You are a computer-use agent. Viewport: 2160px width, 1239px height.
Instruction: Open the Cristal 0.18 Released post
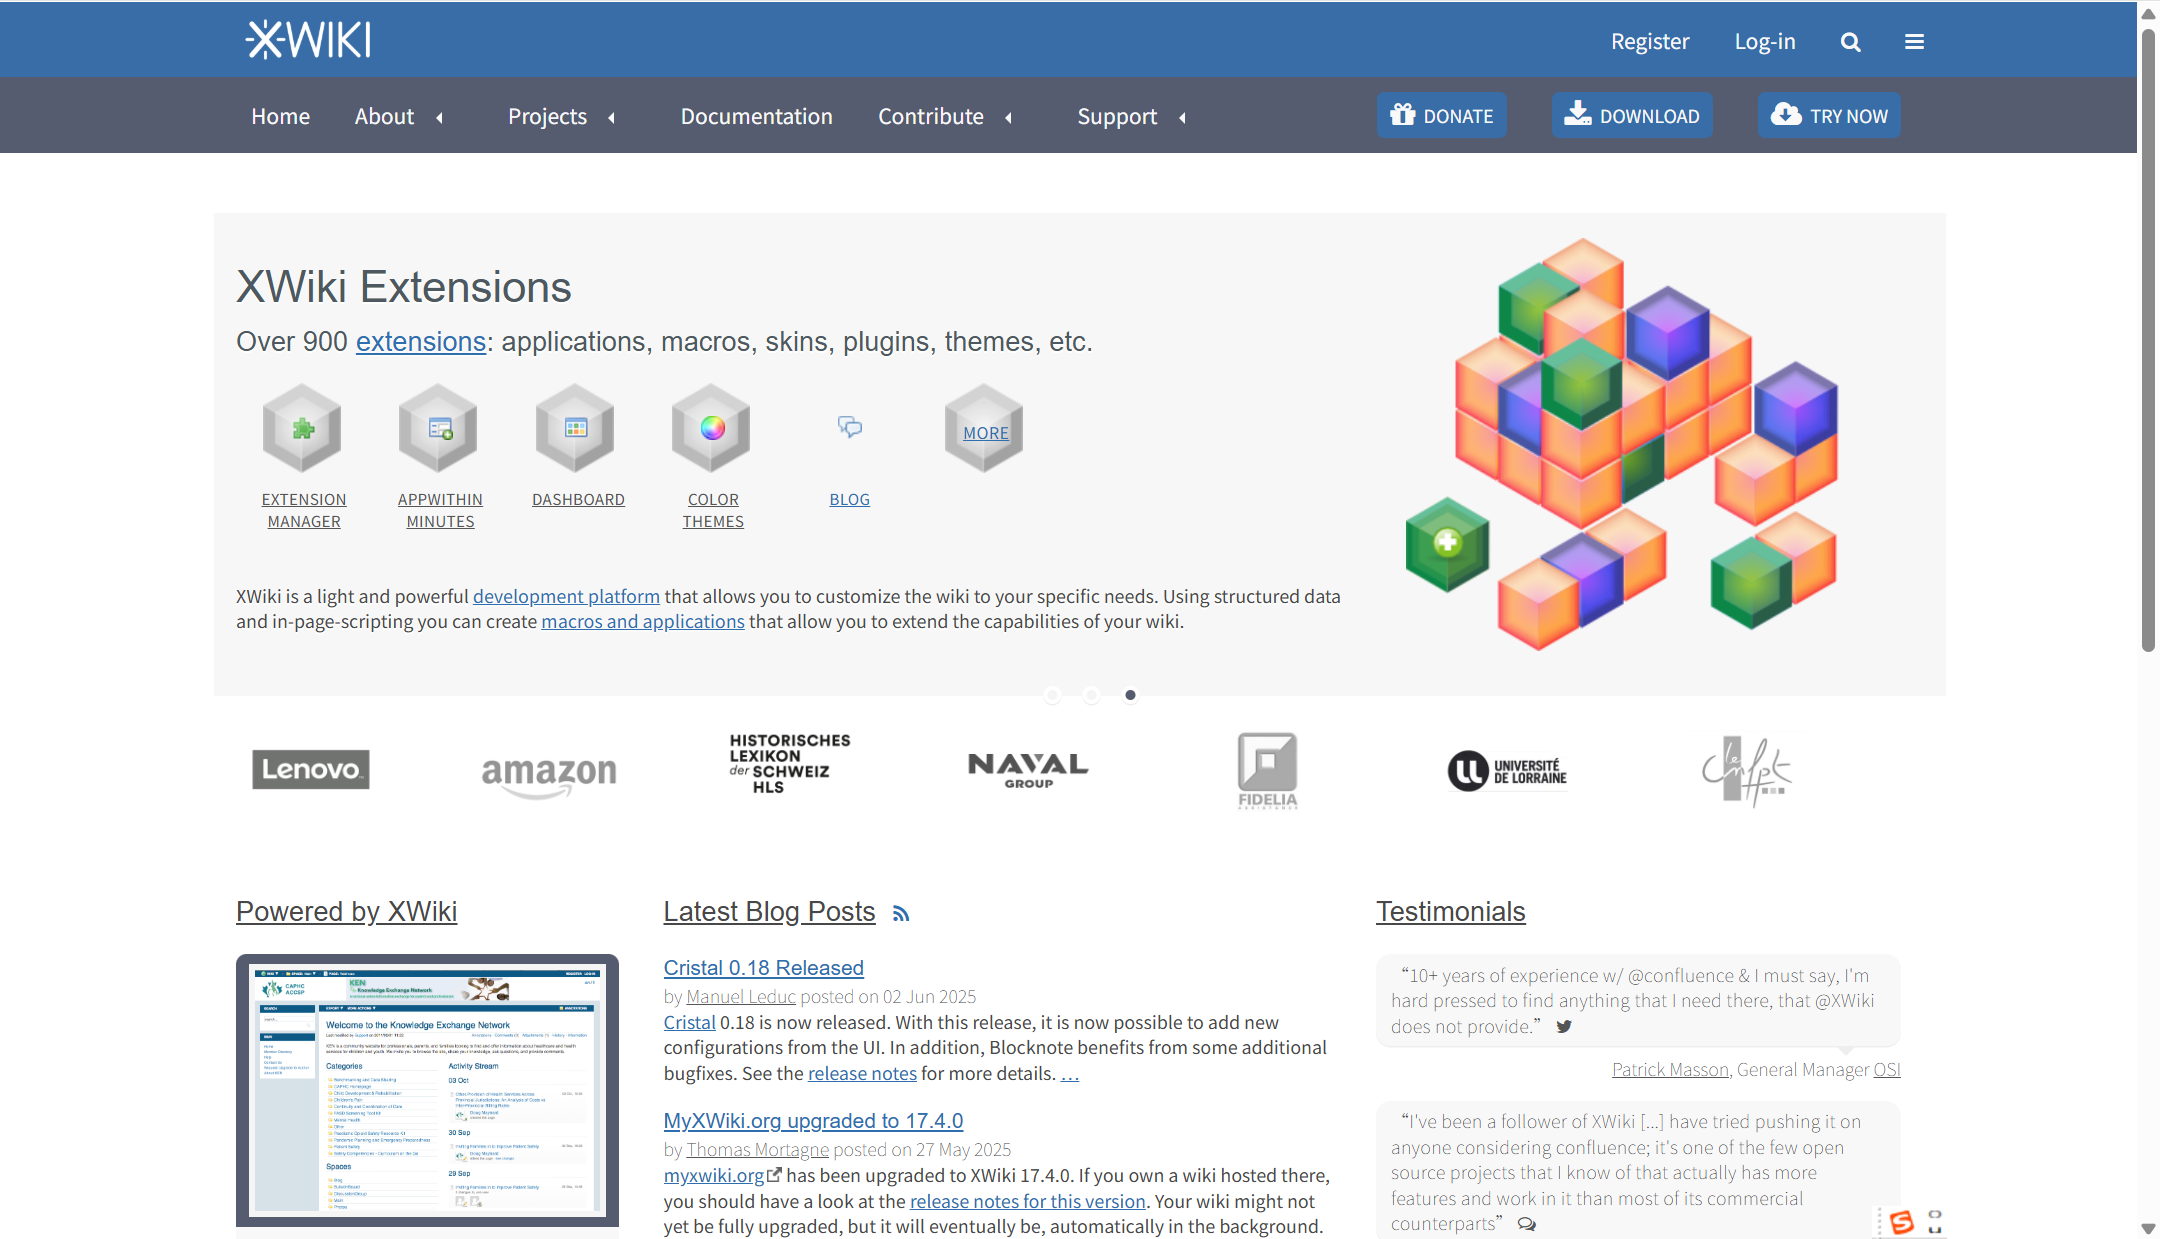(763, 968)
